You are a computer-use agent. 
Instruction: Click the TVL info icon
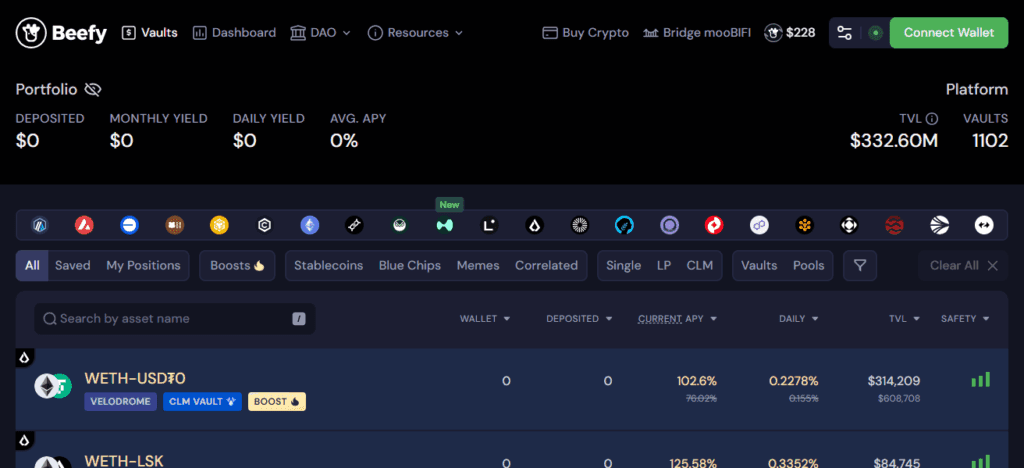pyautogui.click(x=933, y=119)
